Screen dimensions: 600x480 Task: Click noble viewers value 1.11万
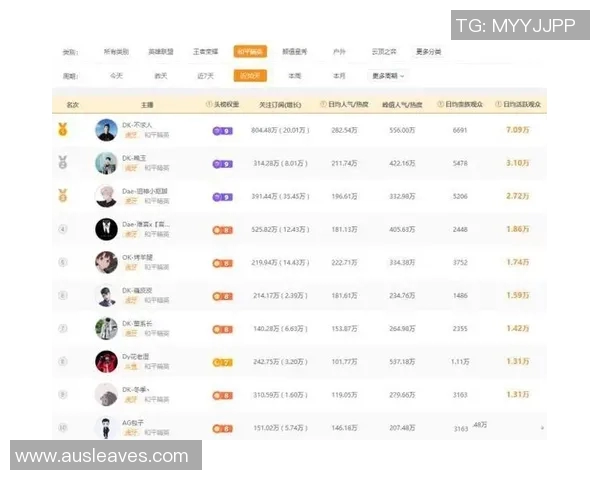460,361
